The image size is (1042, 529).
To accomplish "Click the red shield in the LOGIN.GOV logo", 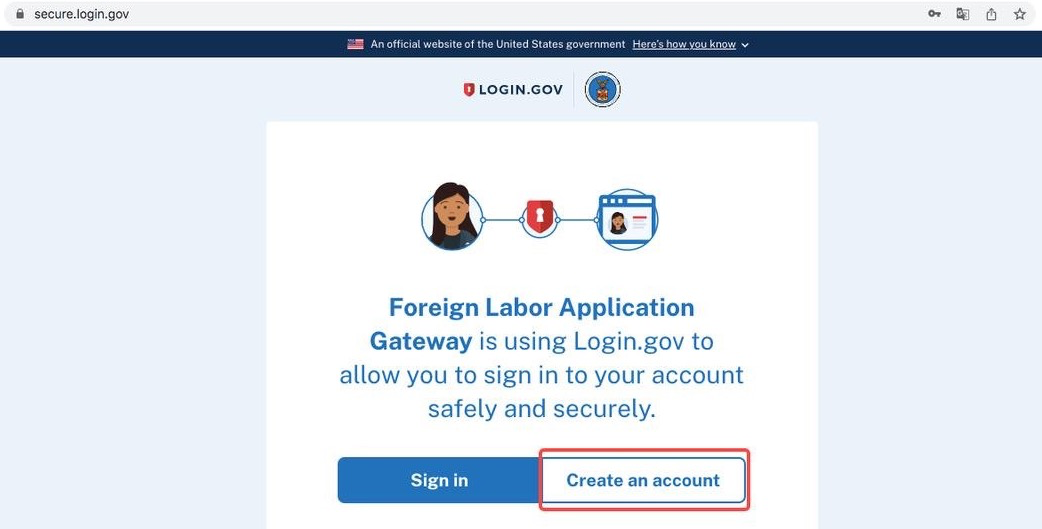I will pos(469,90).
